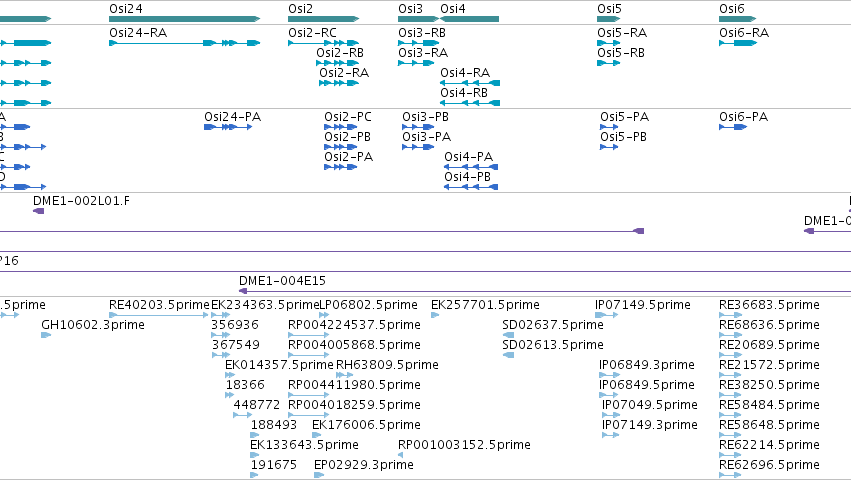Select the Osi4-RA transcript glyph
Viewport: 851px width, 480px height.
point(470,83)
